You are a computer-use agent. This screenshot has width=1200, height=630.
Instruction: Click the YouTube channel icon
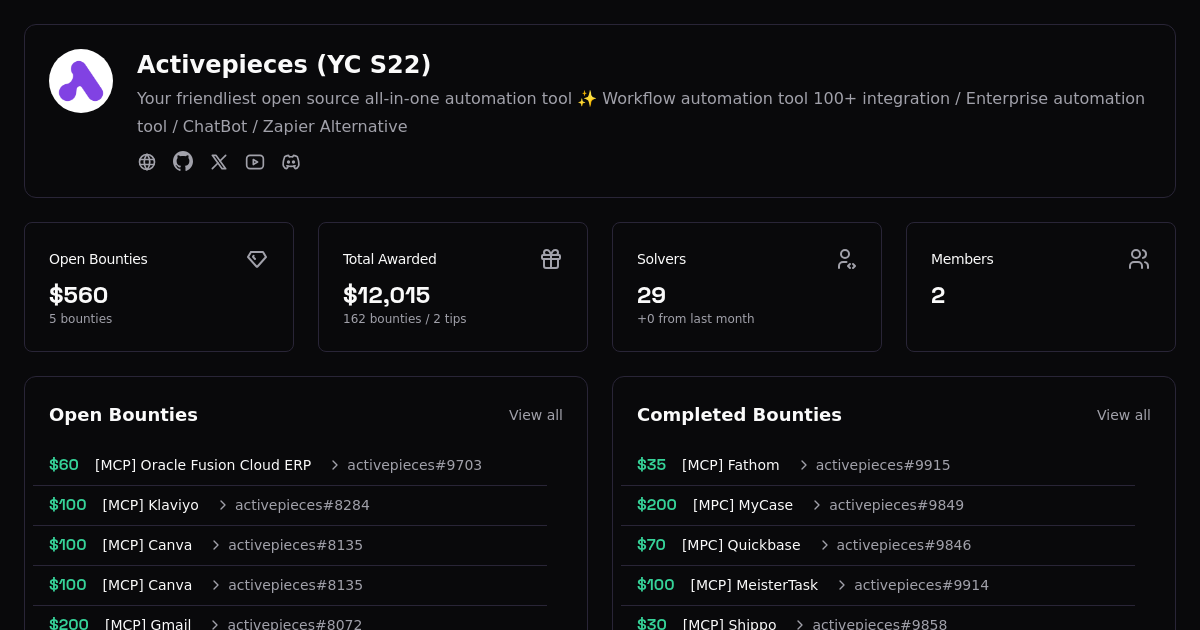tap(255, 162)
